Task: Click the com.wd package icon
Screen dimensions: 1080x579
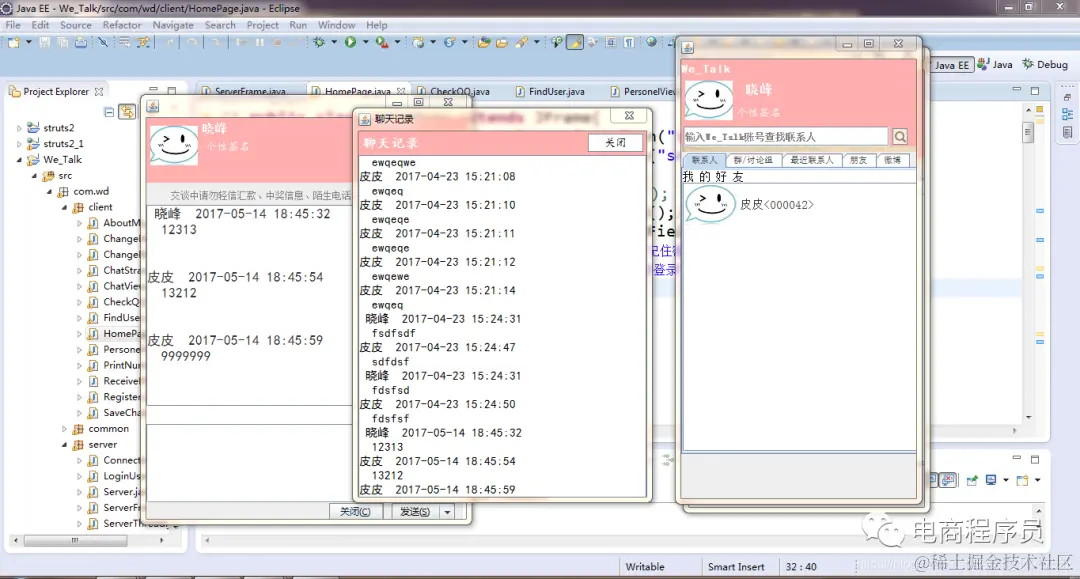Action: 63,191
